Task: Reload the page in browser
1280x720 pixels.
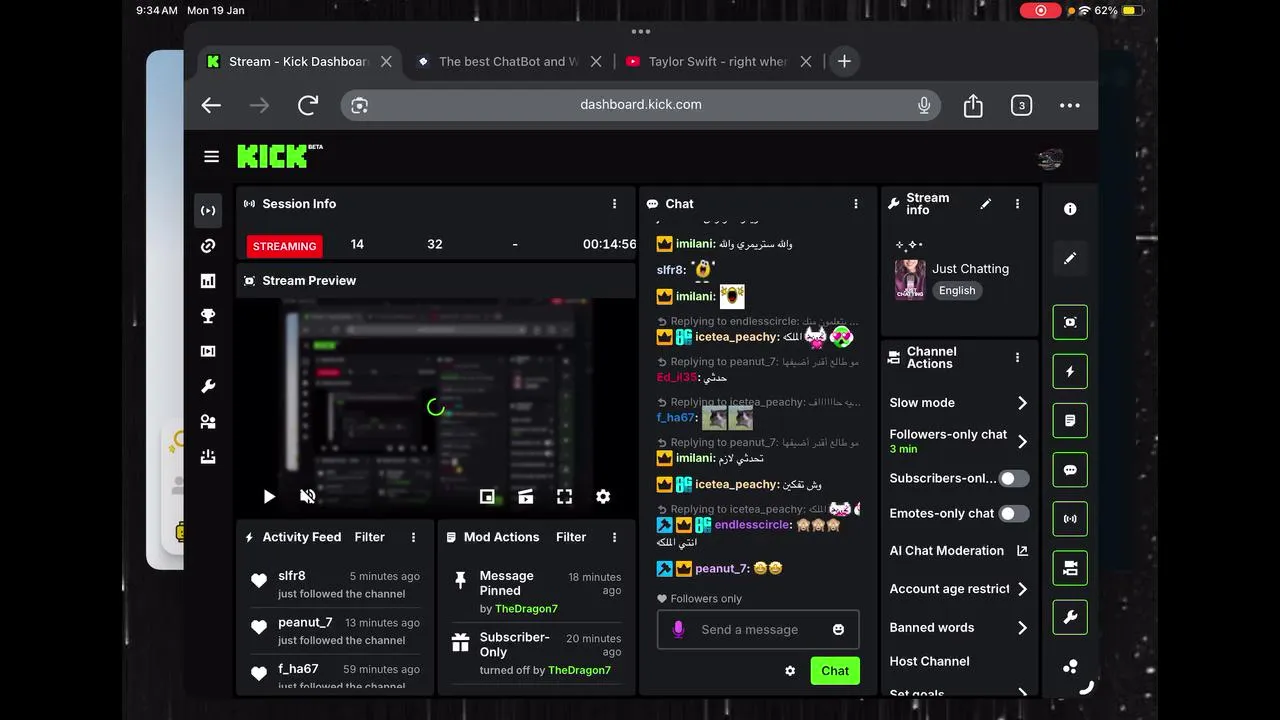Action: pos(308,105)
